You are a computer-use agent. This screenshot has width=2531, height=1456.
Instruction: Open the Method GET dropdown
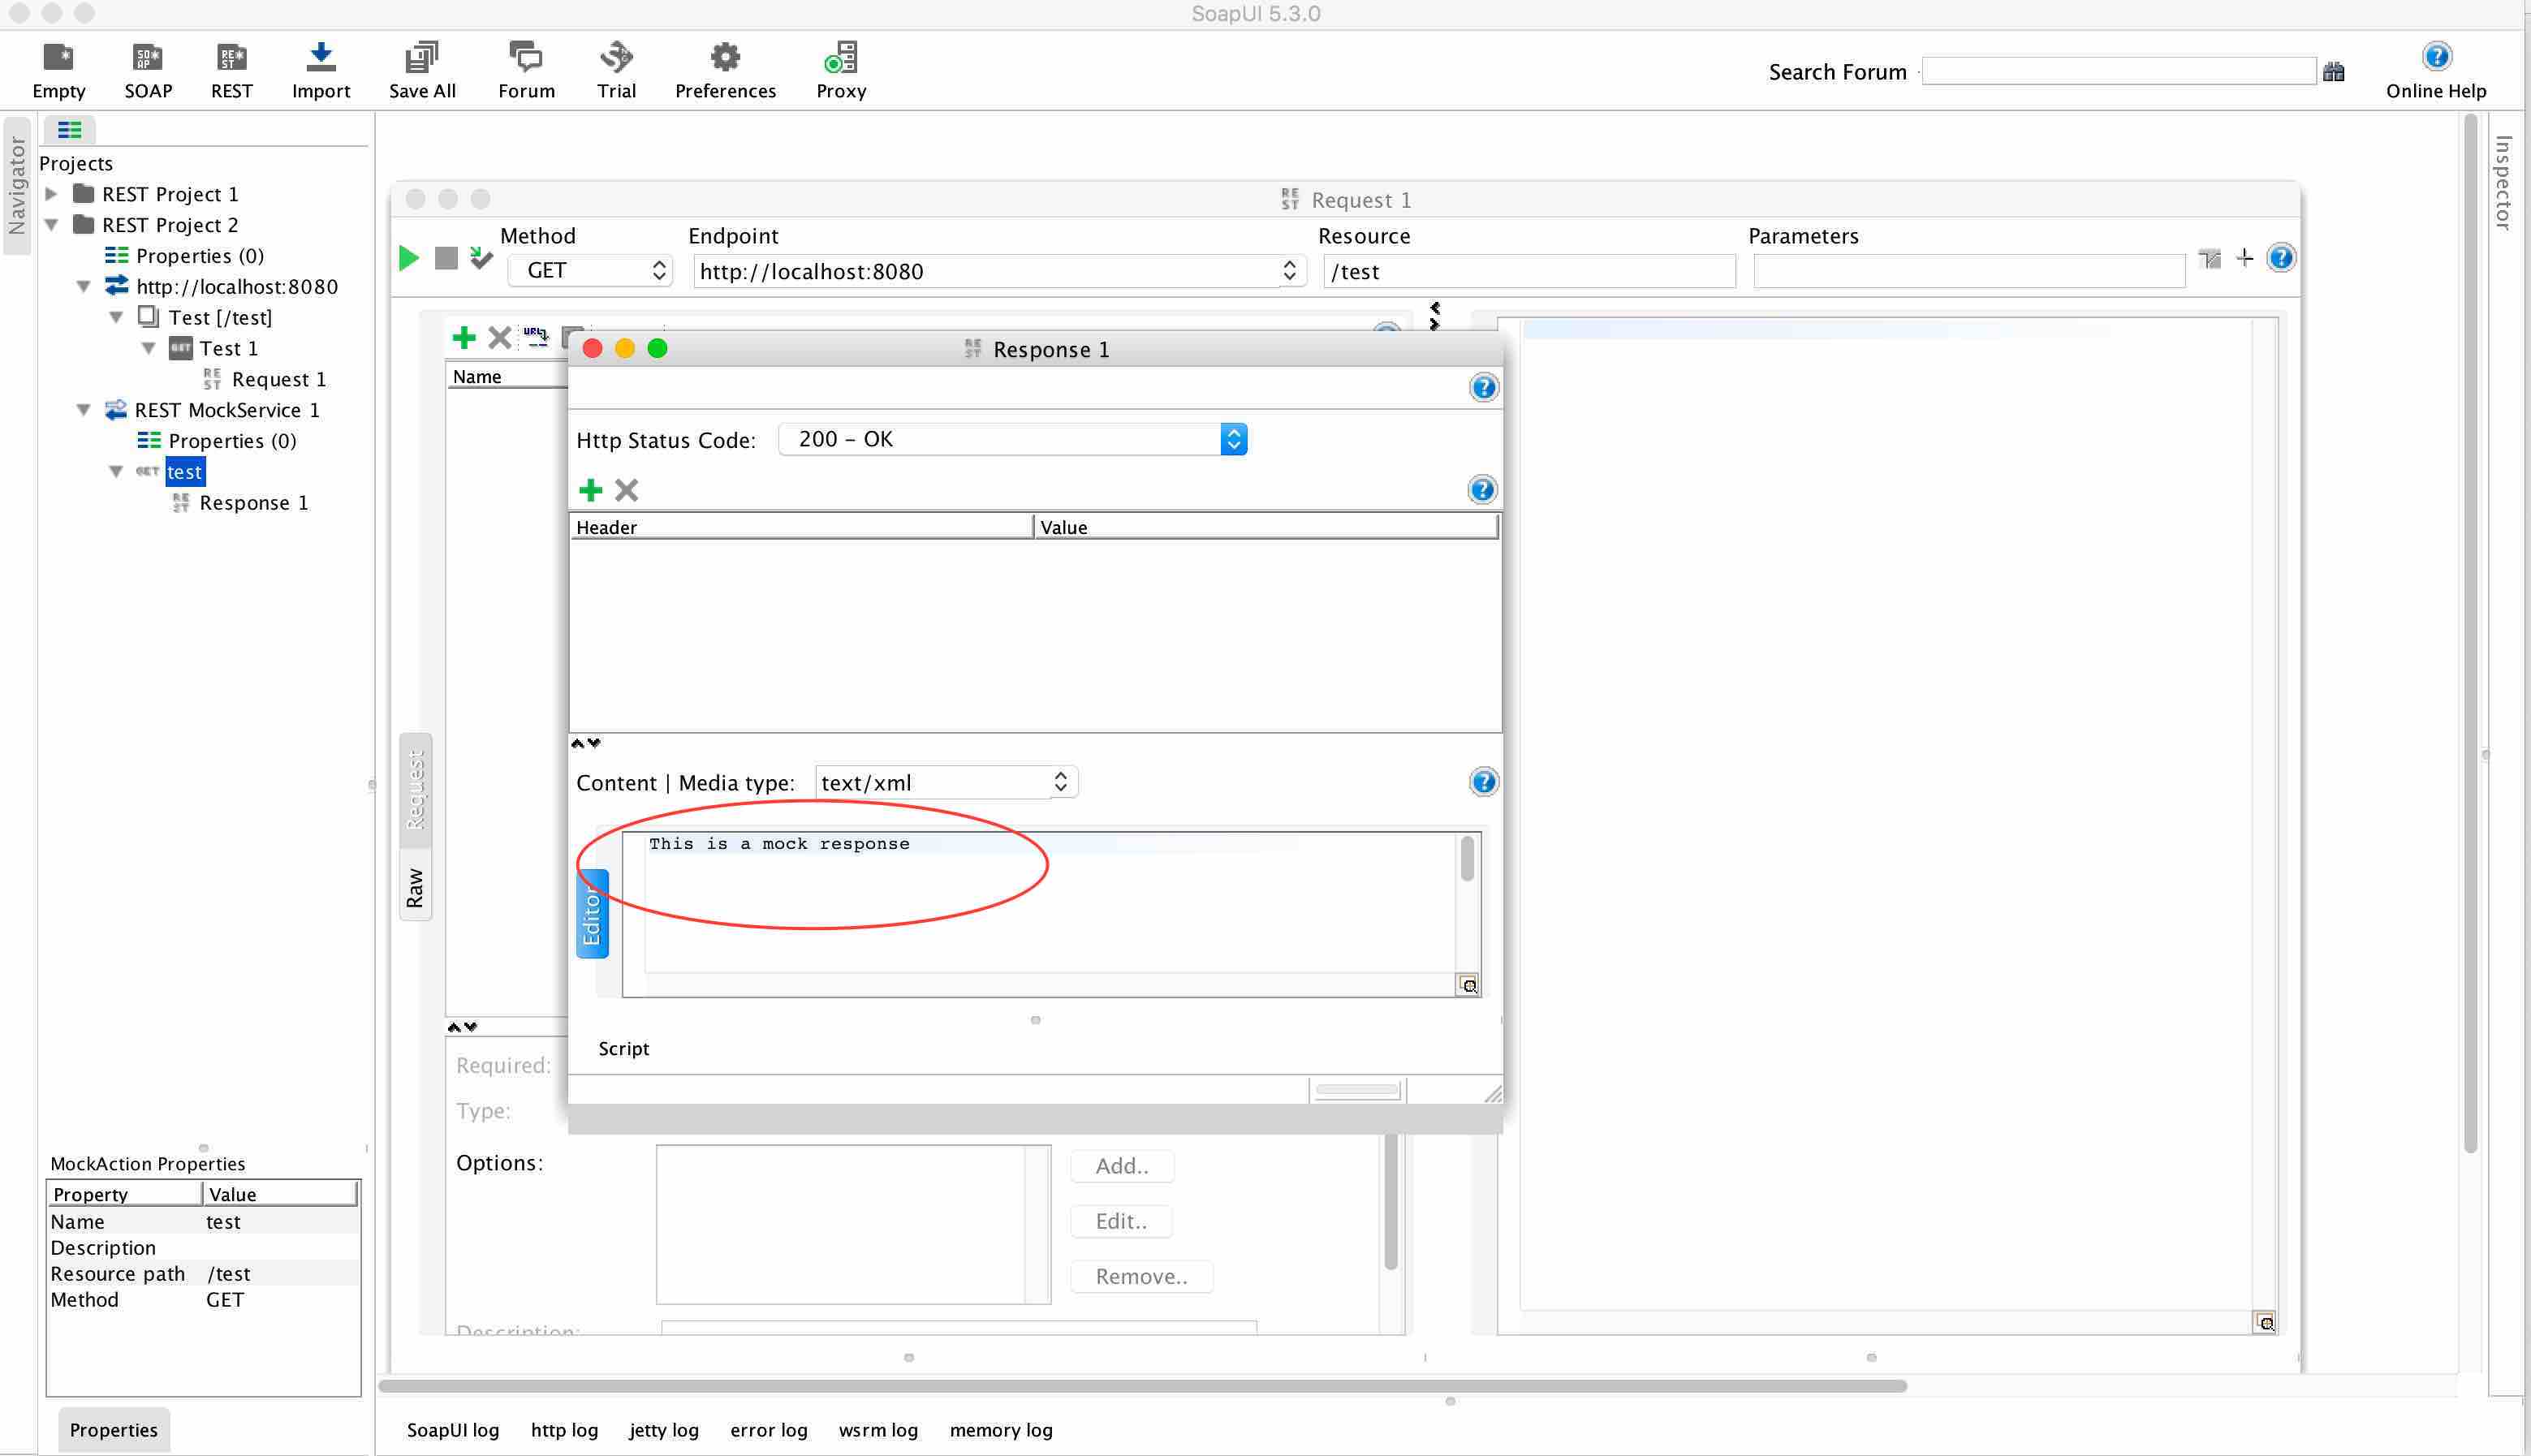(590, 271)
